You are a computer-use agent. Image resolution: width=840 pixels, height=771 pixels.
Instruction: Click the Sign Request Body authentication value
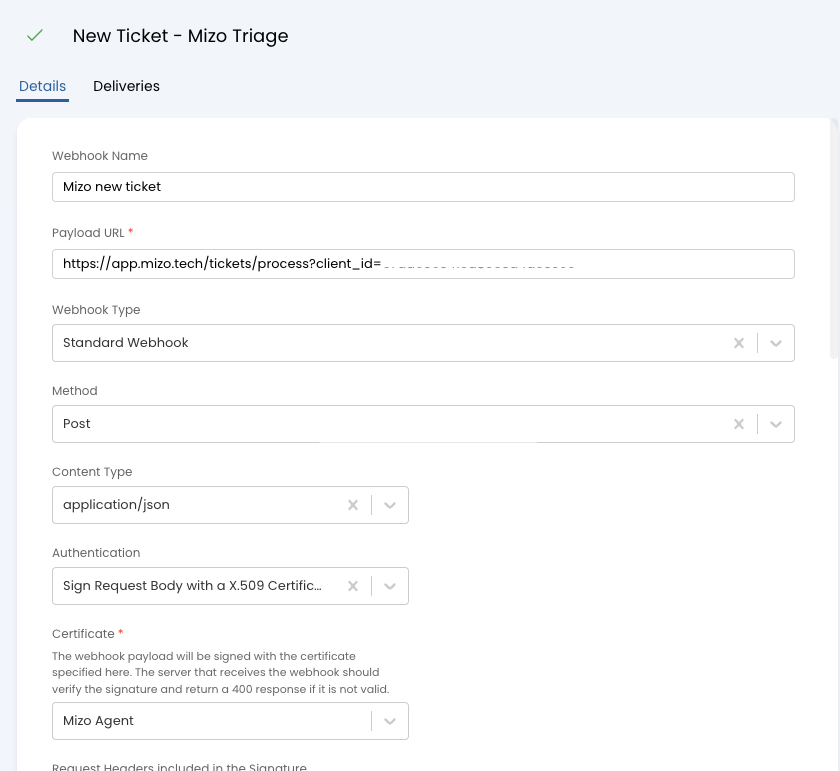(x=192, y=586)
